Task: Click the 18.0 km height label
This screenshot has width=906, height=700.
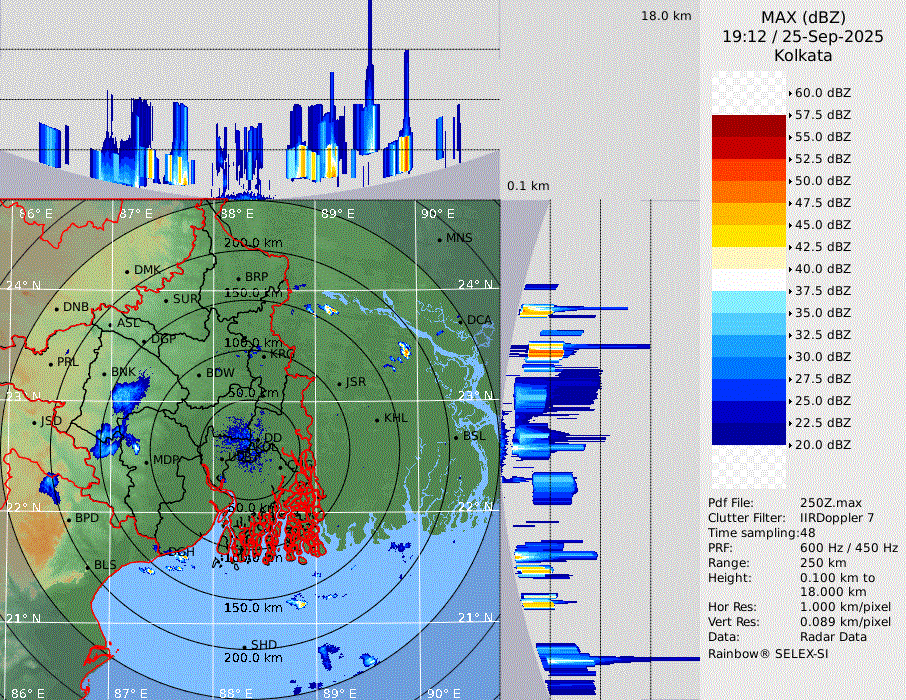Action: (666, 16)
